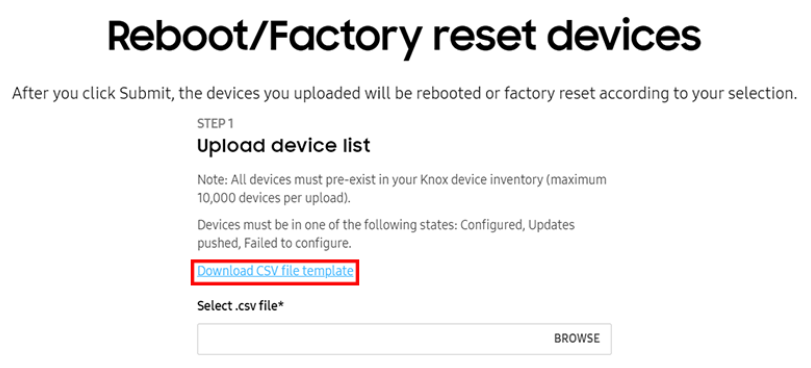Screen dimensions: 811x368
Task: Click the Reboot/Factory reset devices heading
Action: [x=404, y=35]
